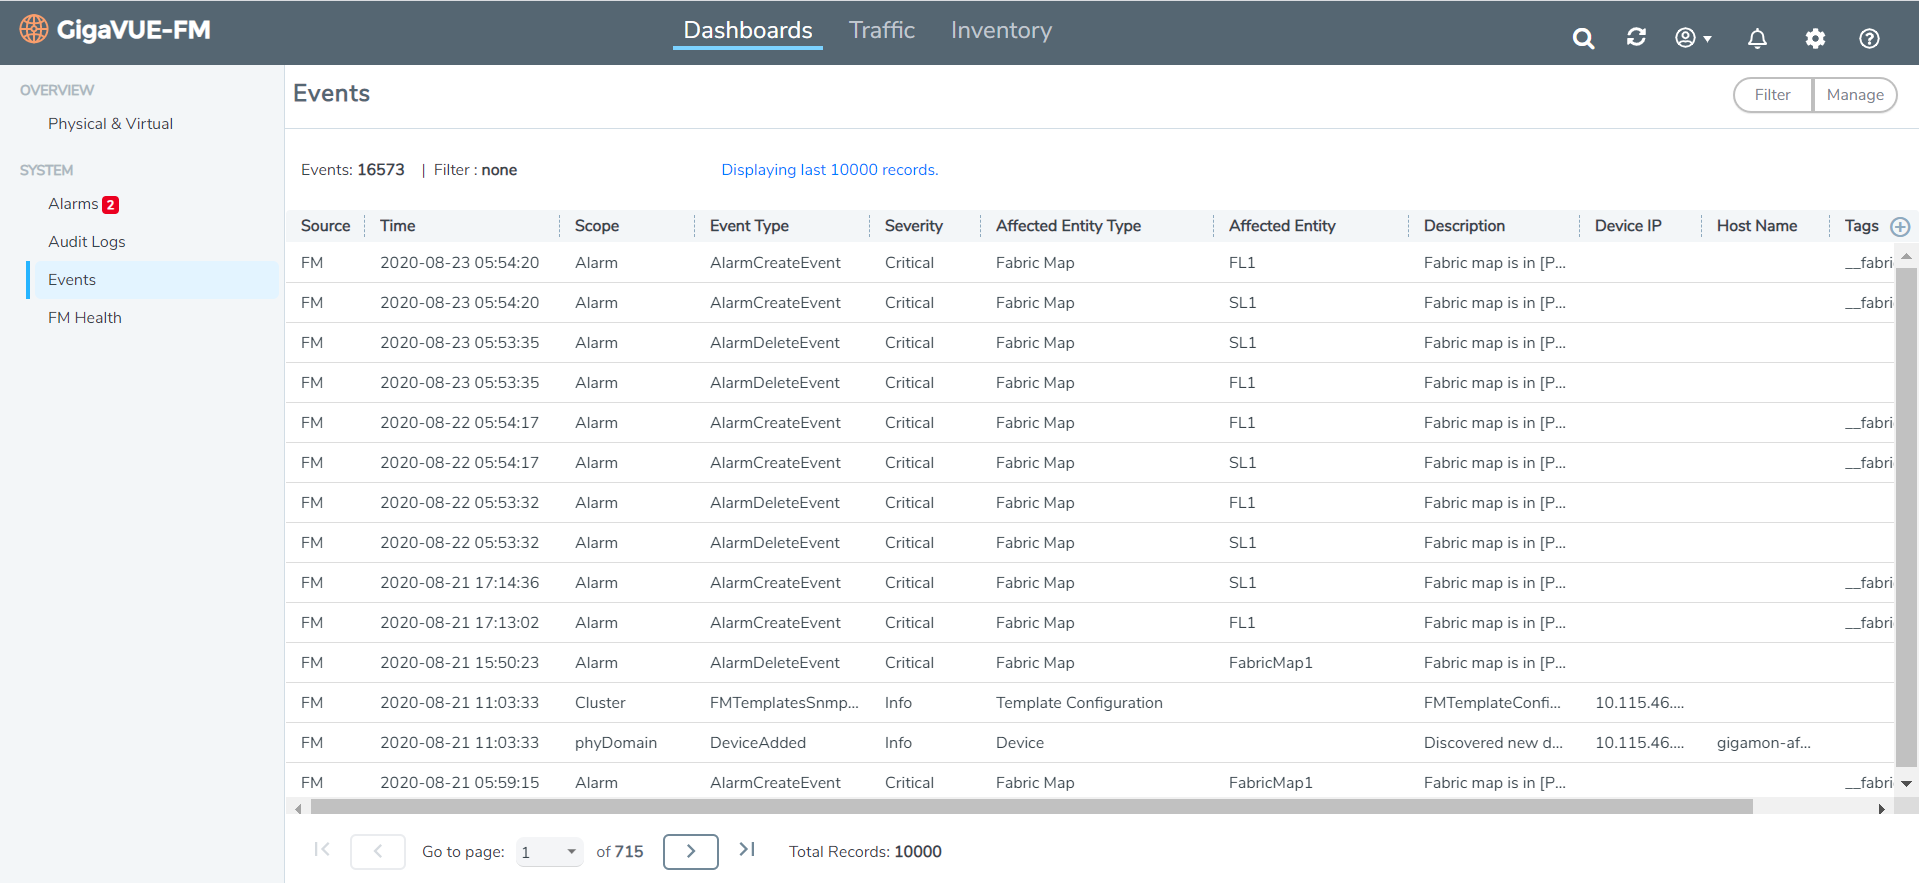This screenshot has width=1919, height=883.
Task: Sort by the Source column header
Action: tap(325, 226)
